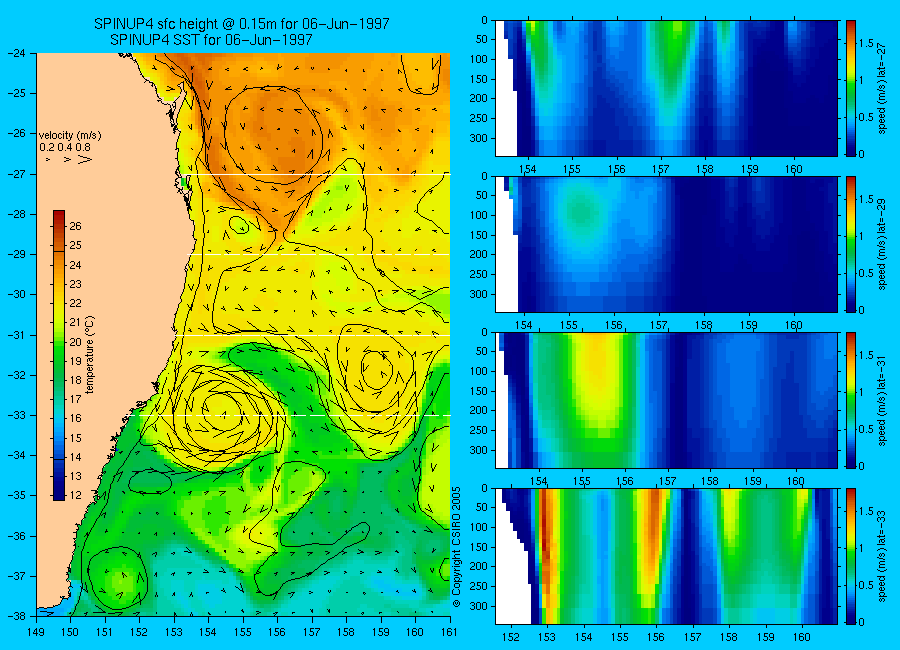900x650 pixels.
Task: Select the speed section panel for lat=-27
Action: tap(666, 88)
